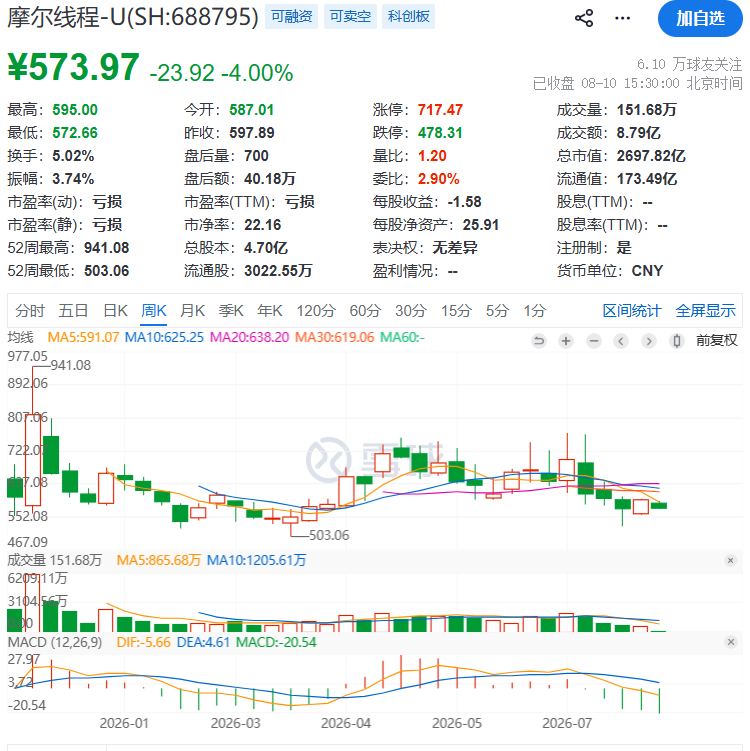Image resolution: width=750 pixels, height=751 pixels.
Task: Click the 可融资 tag
Action: (x=291, y=17)
